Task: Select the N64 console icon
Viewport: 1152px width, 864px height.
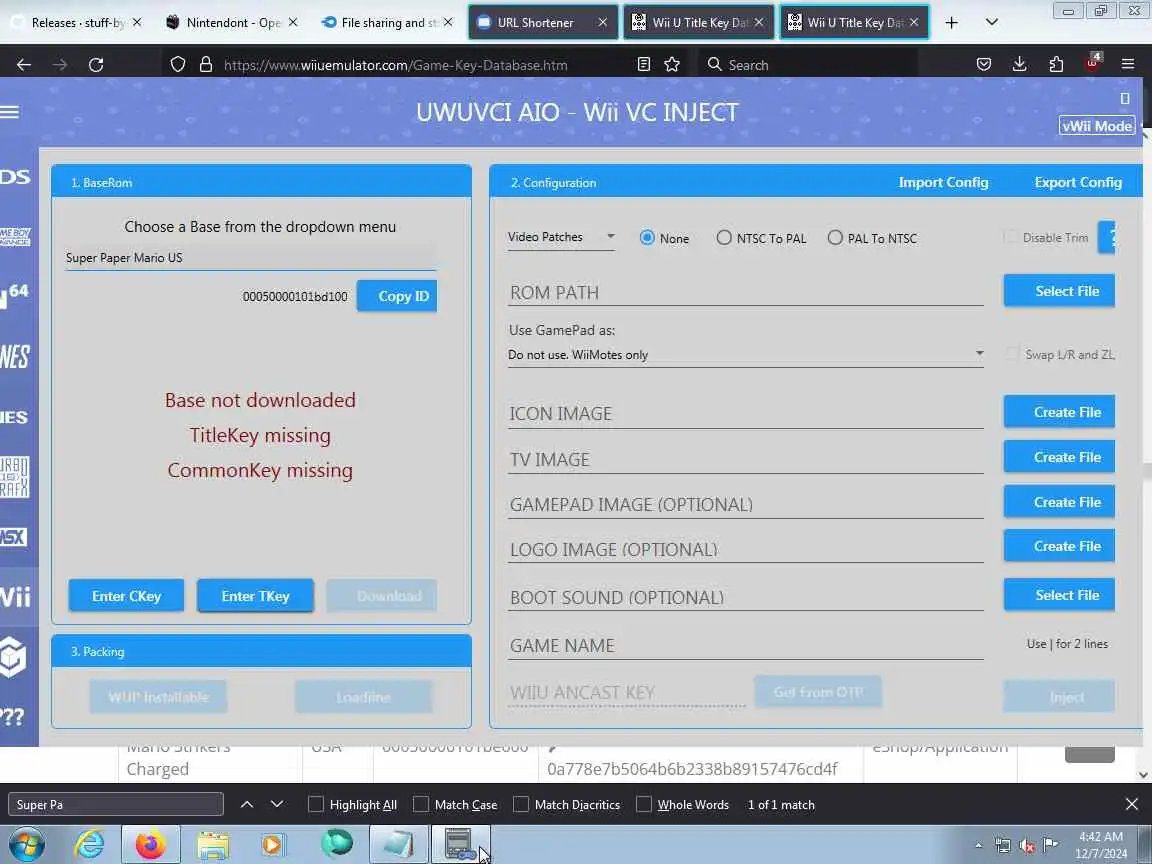Action: point(15,295)
